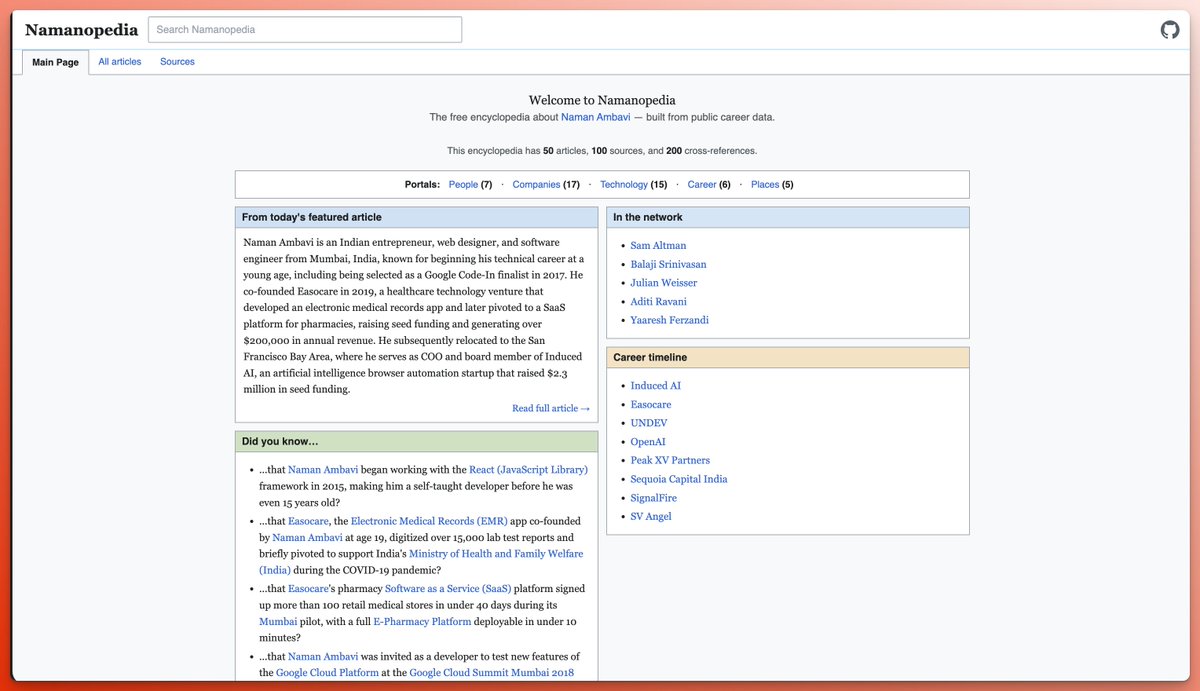Select Induced AI in Career timeline

[655, 386]
